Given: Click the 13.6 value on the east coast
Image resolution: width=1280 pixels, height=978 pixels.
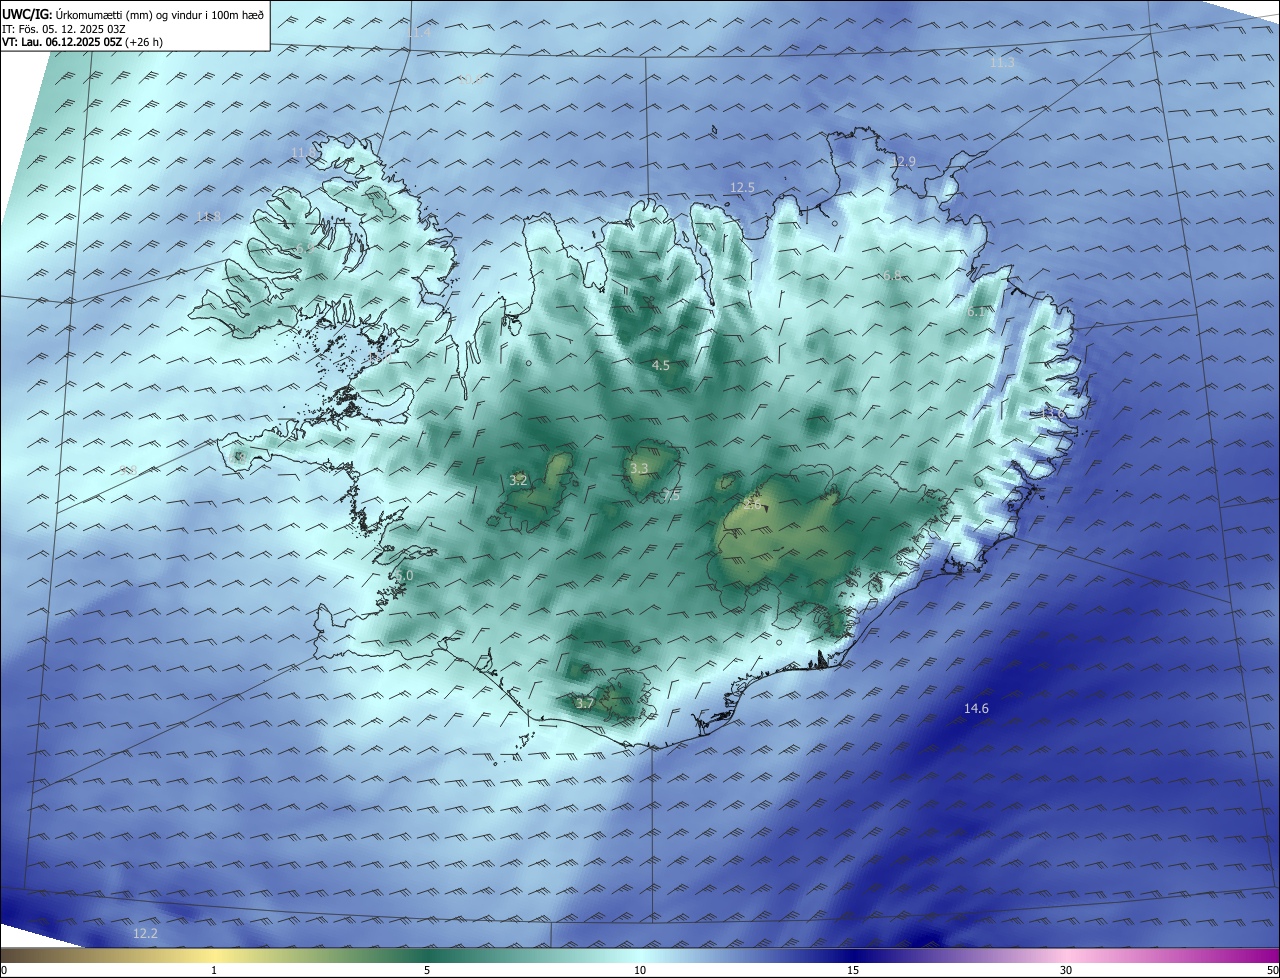Looking at the screenshot, I should click(x=1054, y=412).
